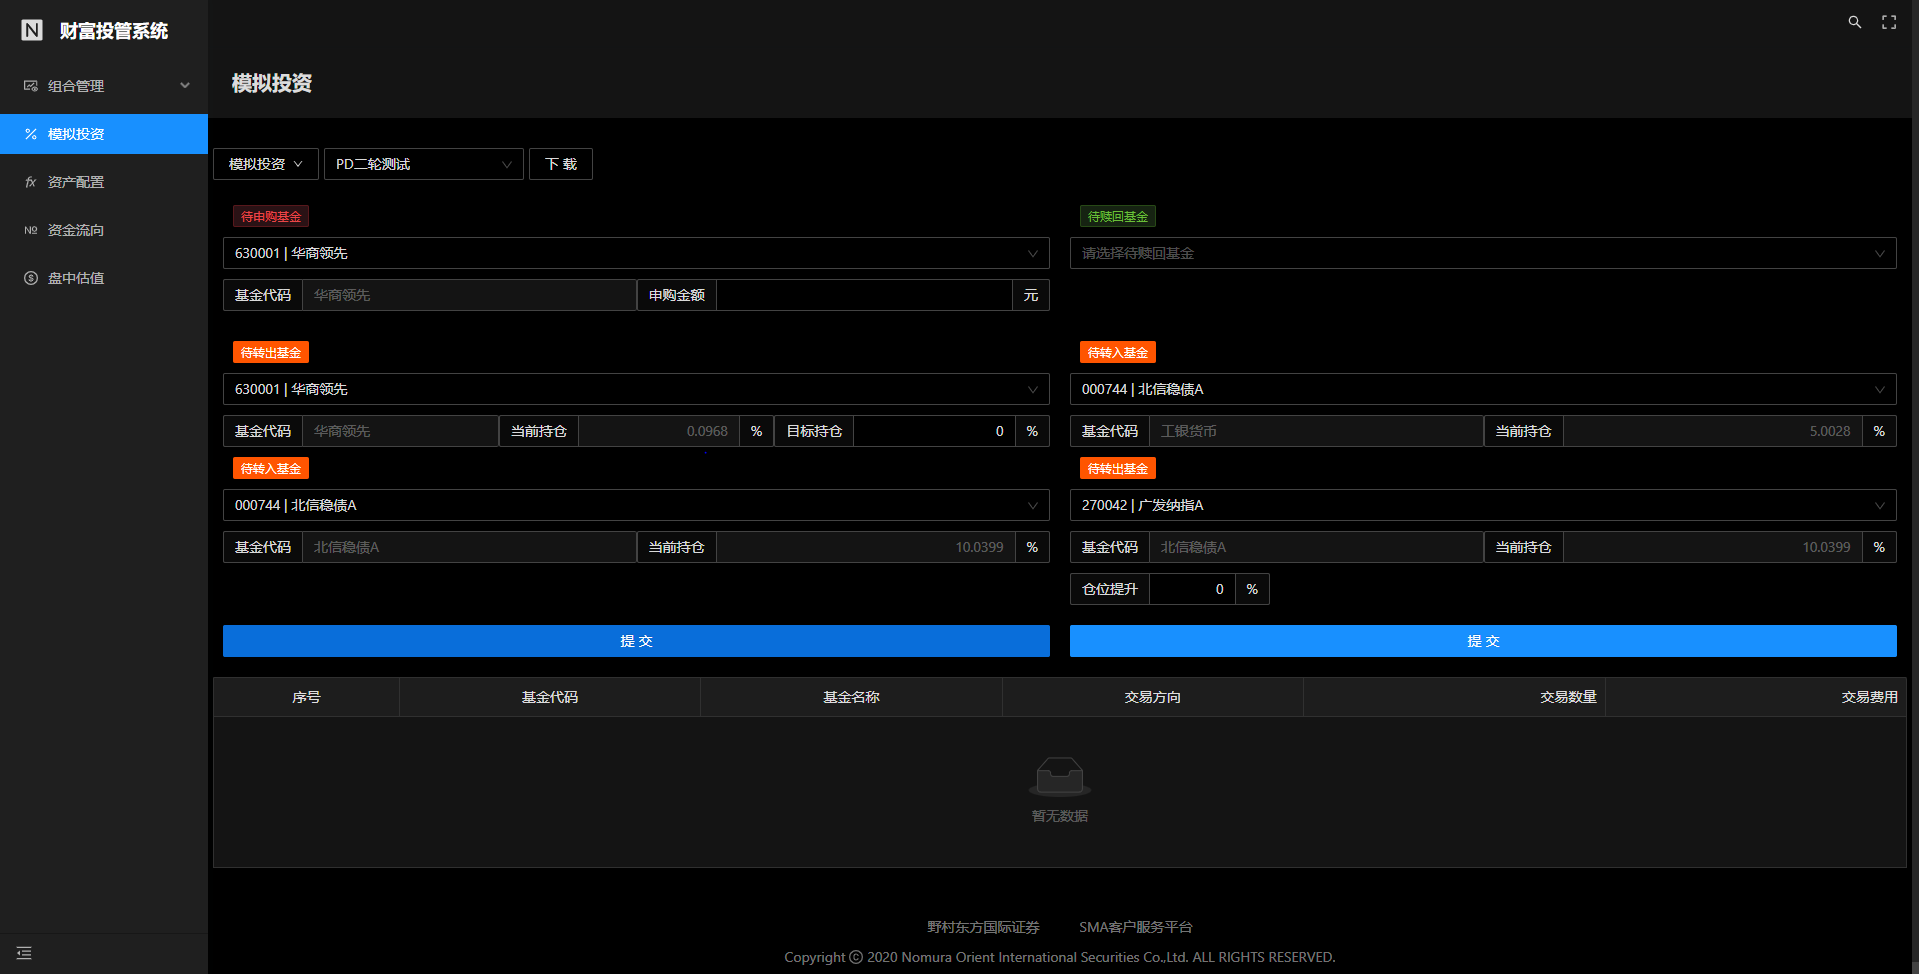The width and height of the screenshot is (1919, 974).
Task: Submit the left 提交 form
Action: [636, 641]
